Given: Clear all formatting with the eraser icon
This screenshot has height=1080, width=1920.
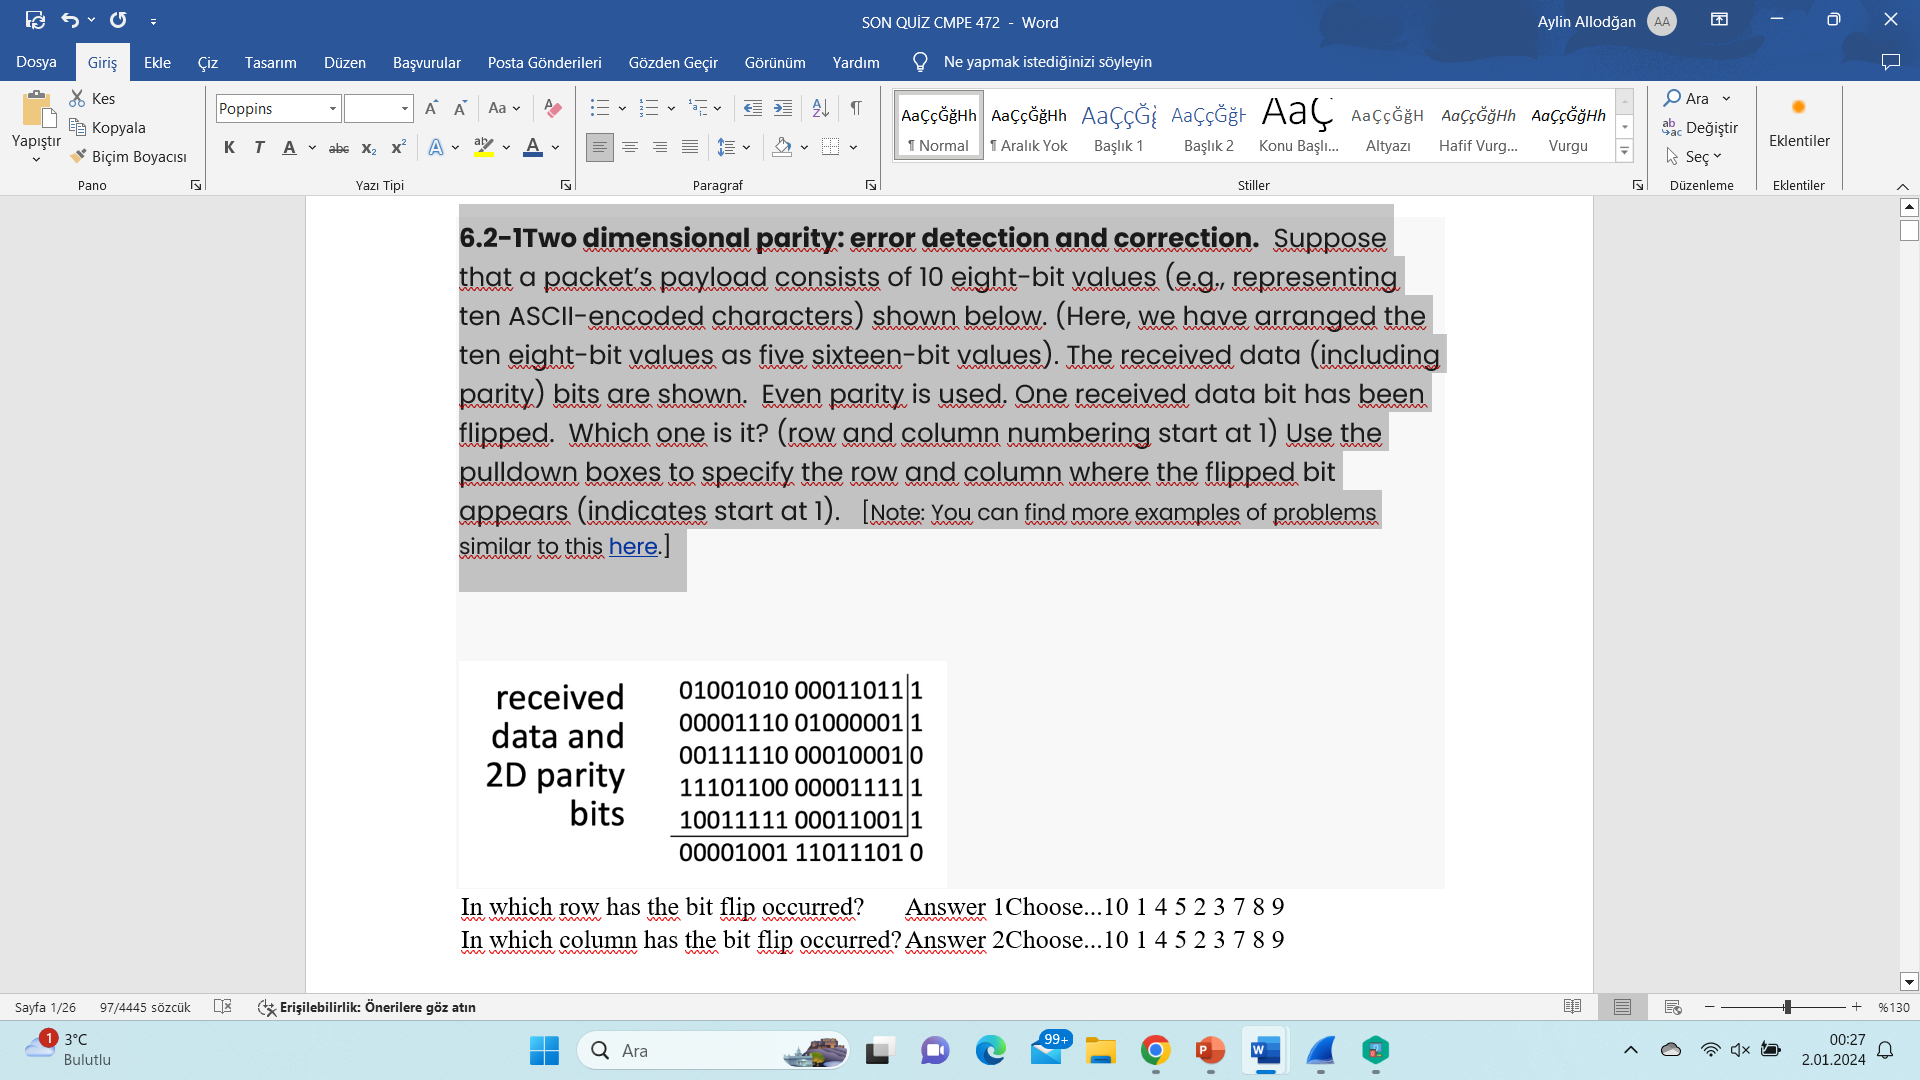Looking at the screenshot, I should [x=553, y=108].
